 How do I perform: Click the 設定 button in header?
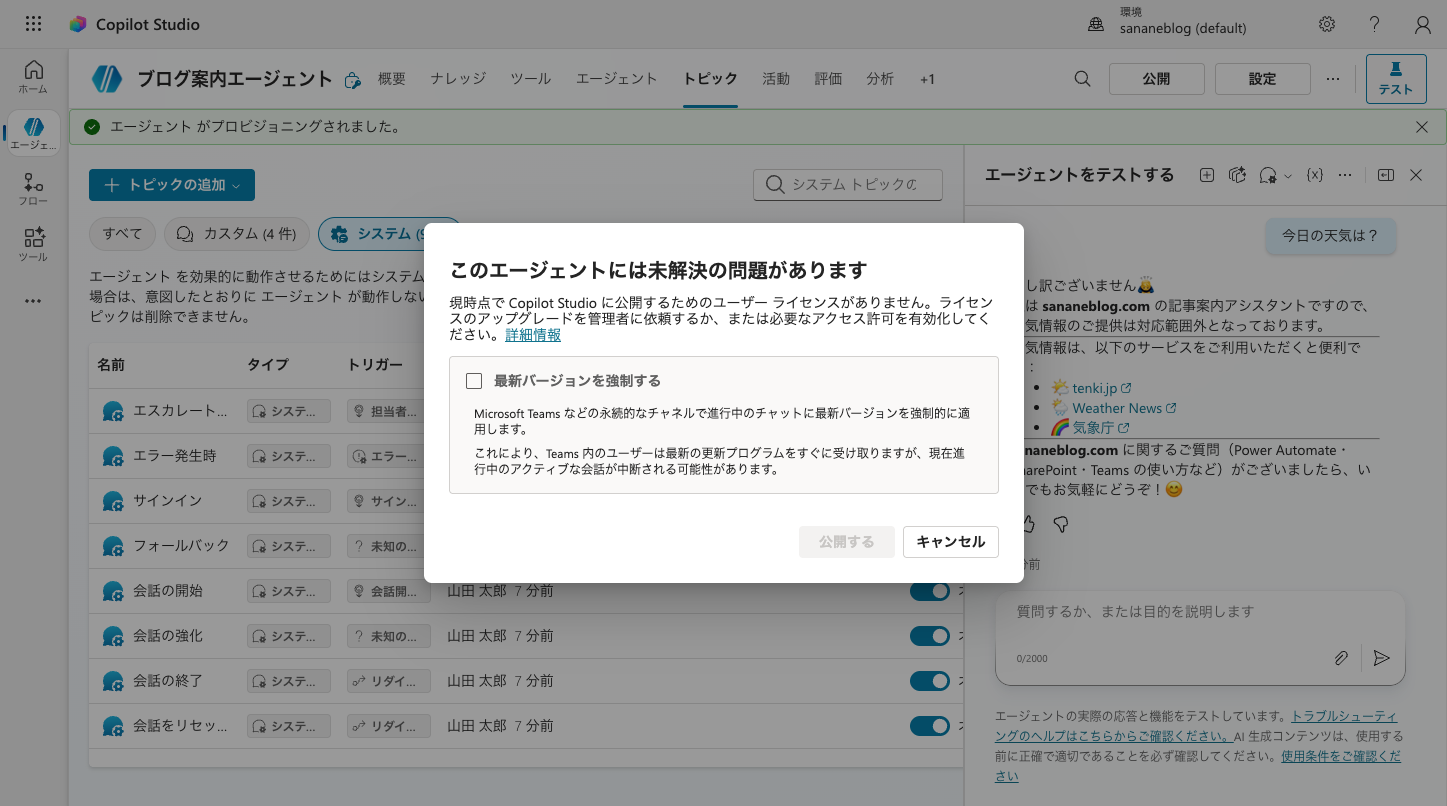point(1262,79)
